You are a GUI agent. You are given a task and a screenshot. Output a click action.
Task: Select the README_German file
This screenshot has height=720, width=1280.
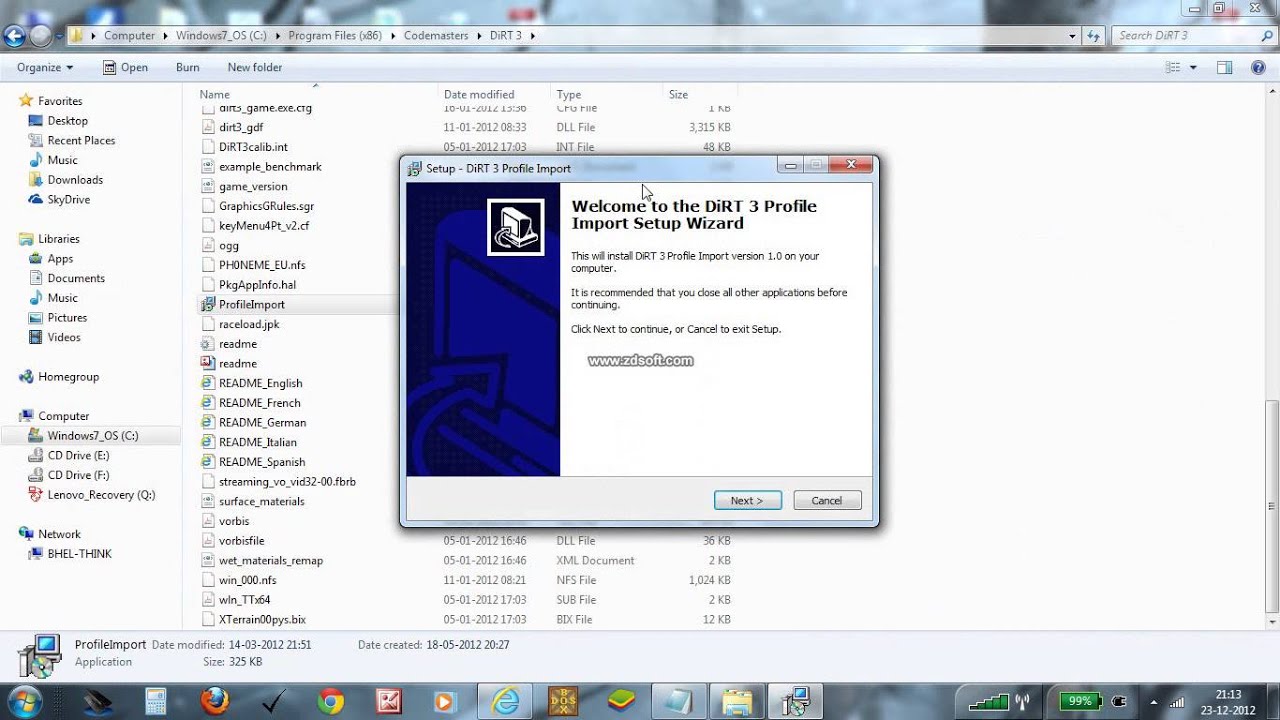262,422
